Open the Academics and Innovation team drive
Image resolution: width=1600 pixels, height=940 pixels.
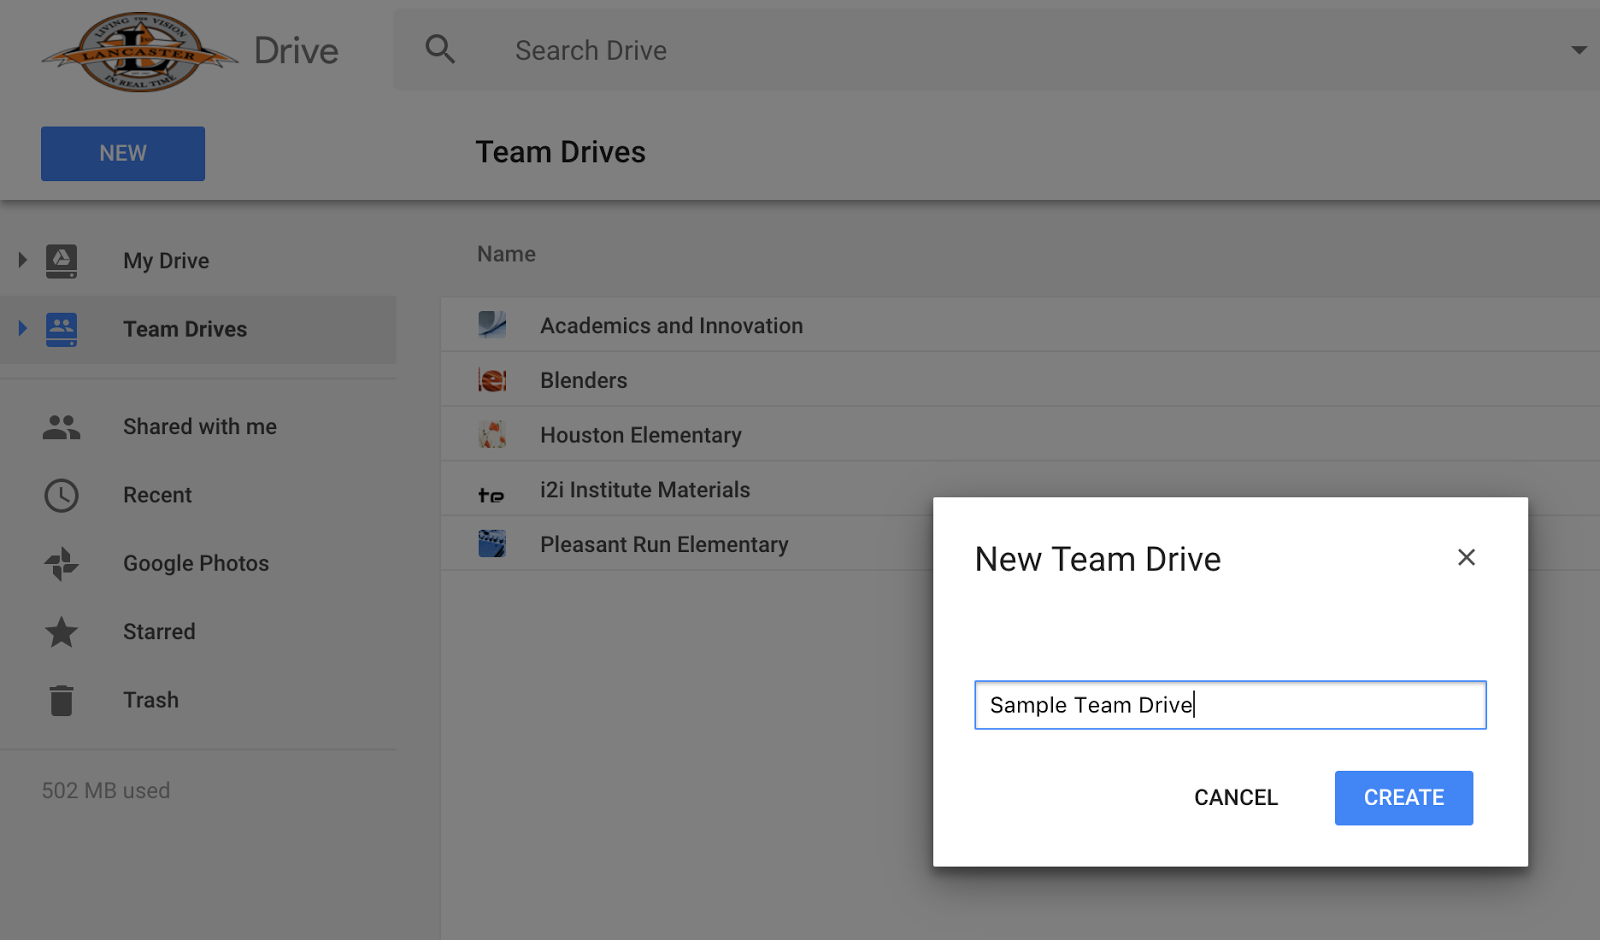click(x=672, y=326)
